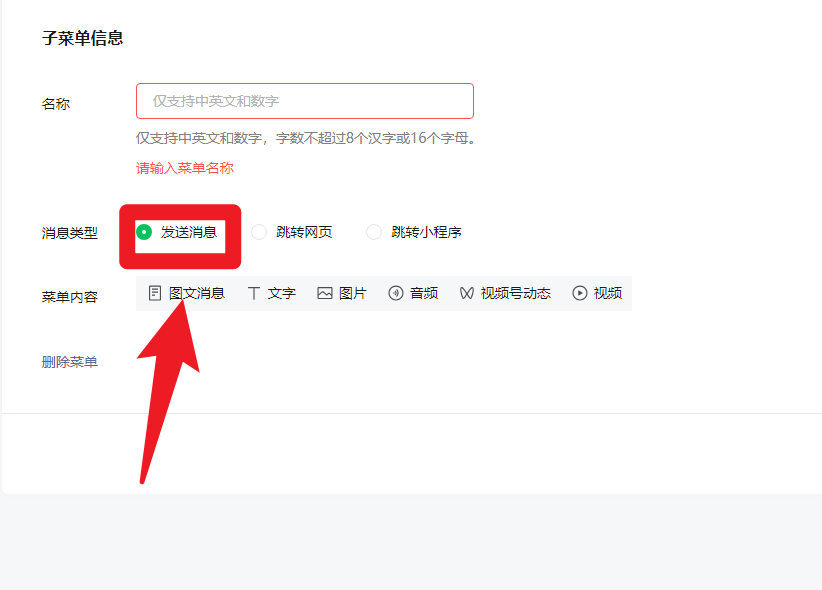Click the 名称 field label
The width and height of the screenshot is (822, 590).
coord(56,104)
